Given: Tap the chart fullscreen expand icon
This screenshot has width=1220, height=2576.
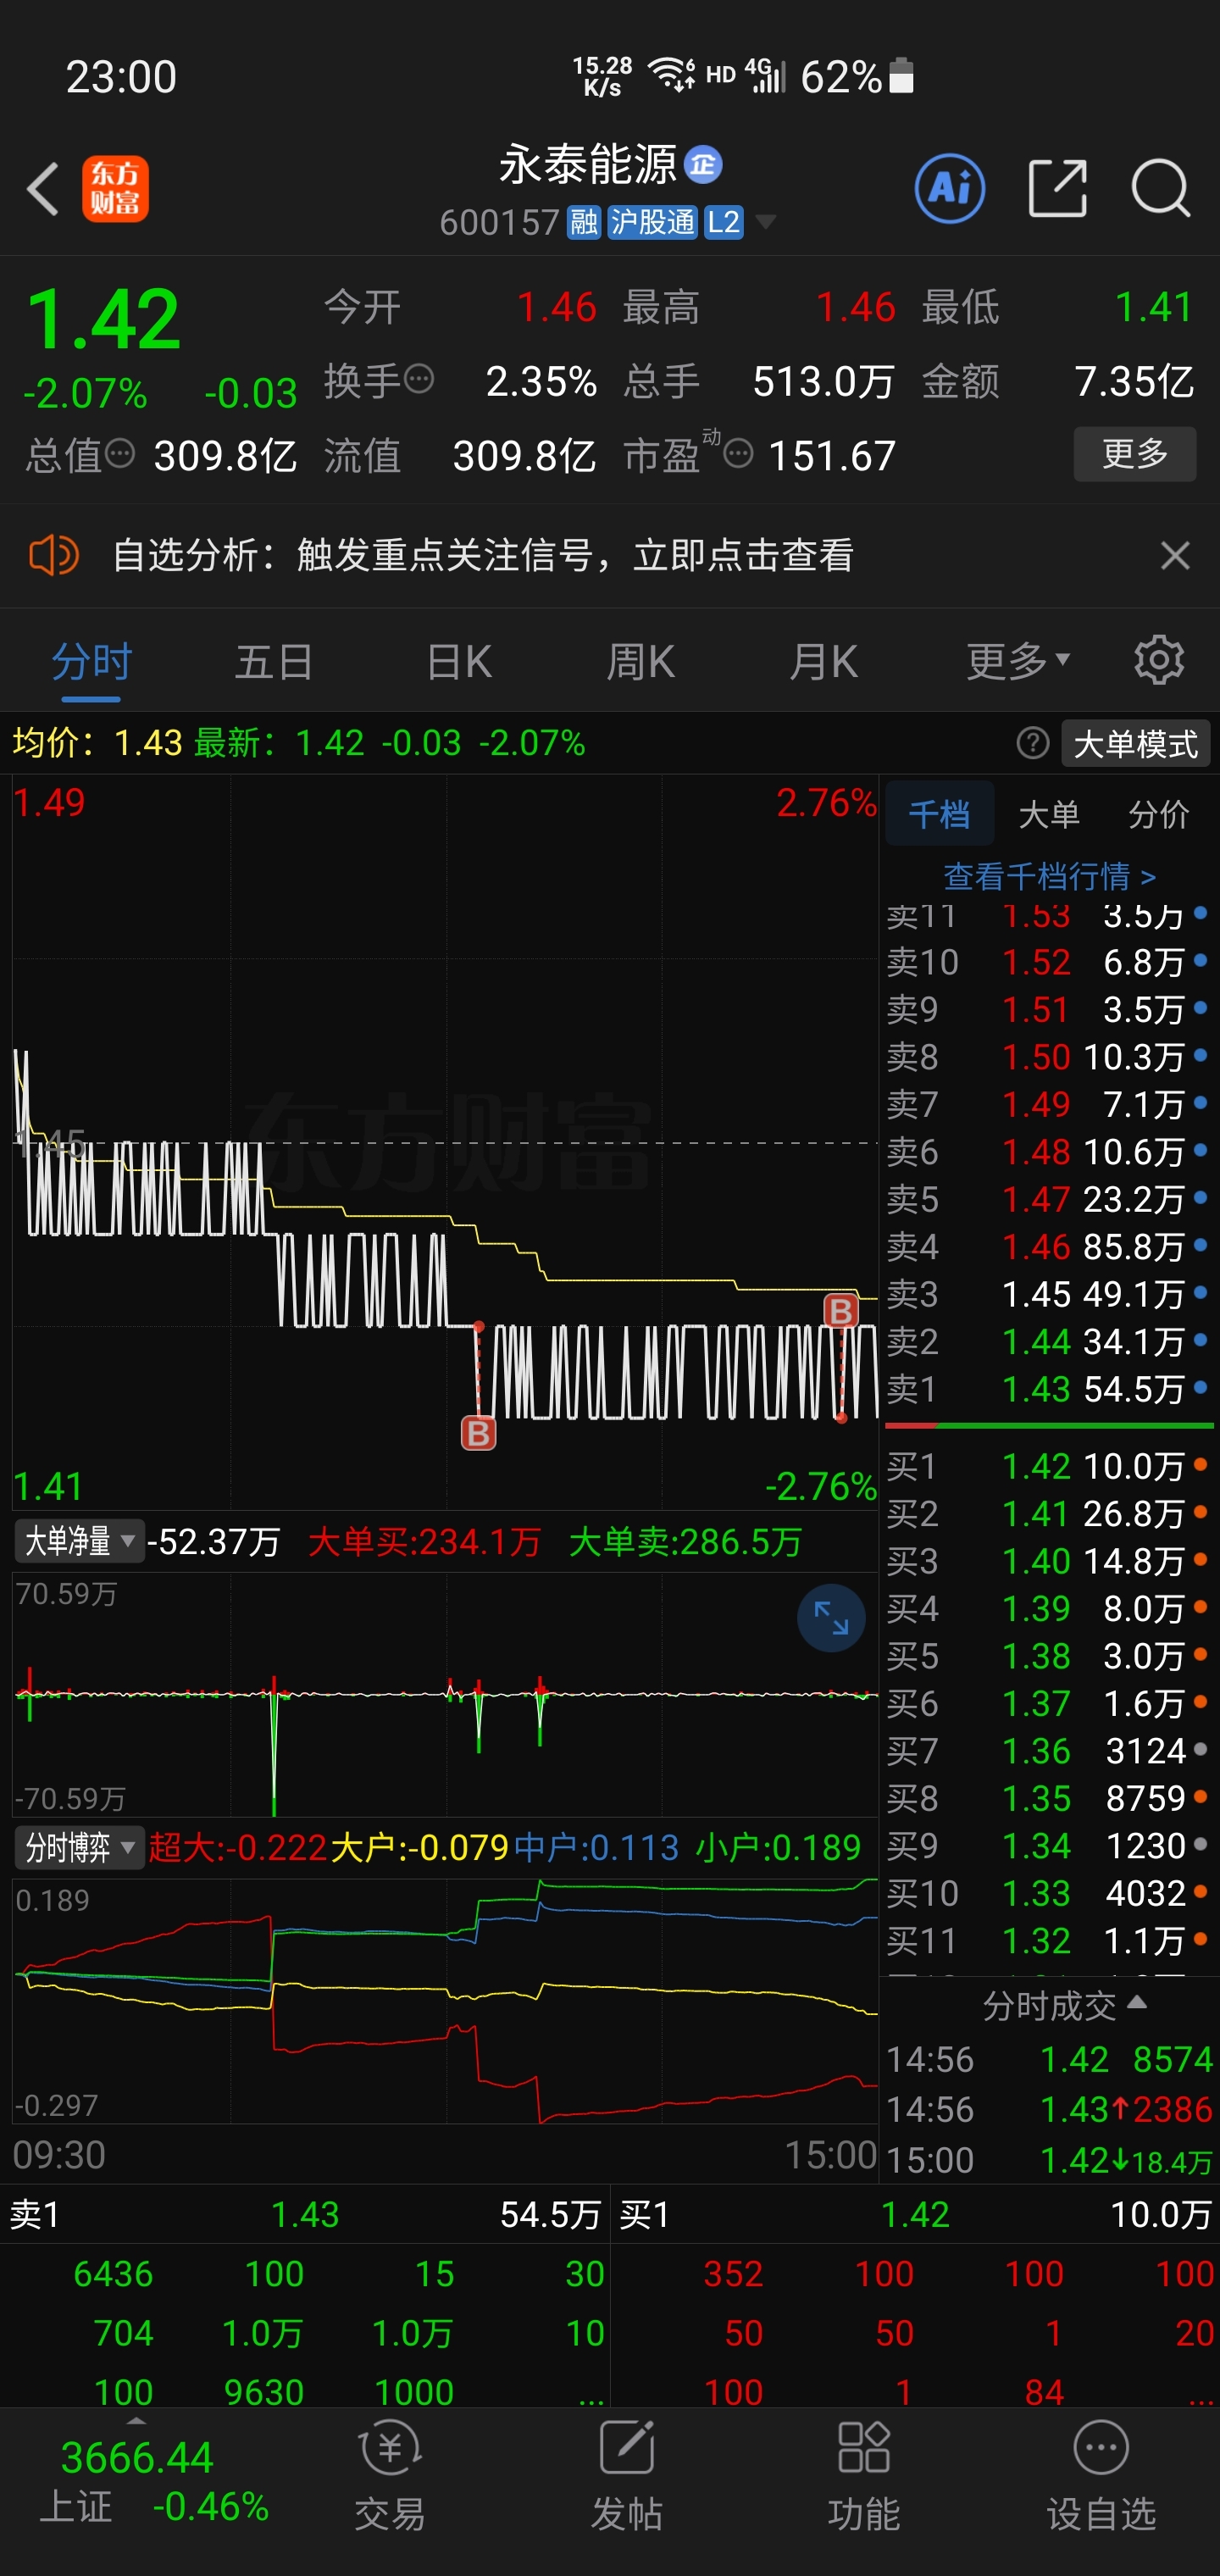Looking at the screenshot, I should [831, 1618].
